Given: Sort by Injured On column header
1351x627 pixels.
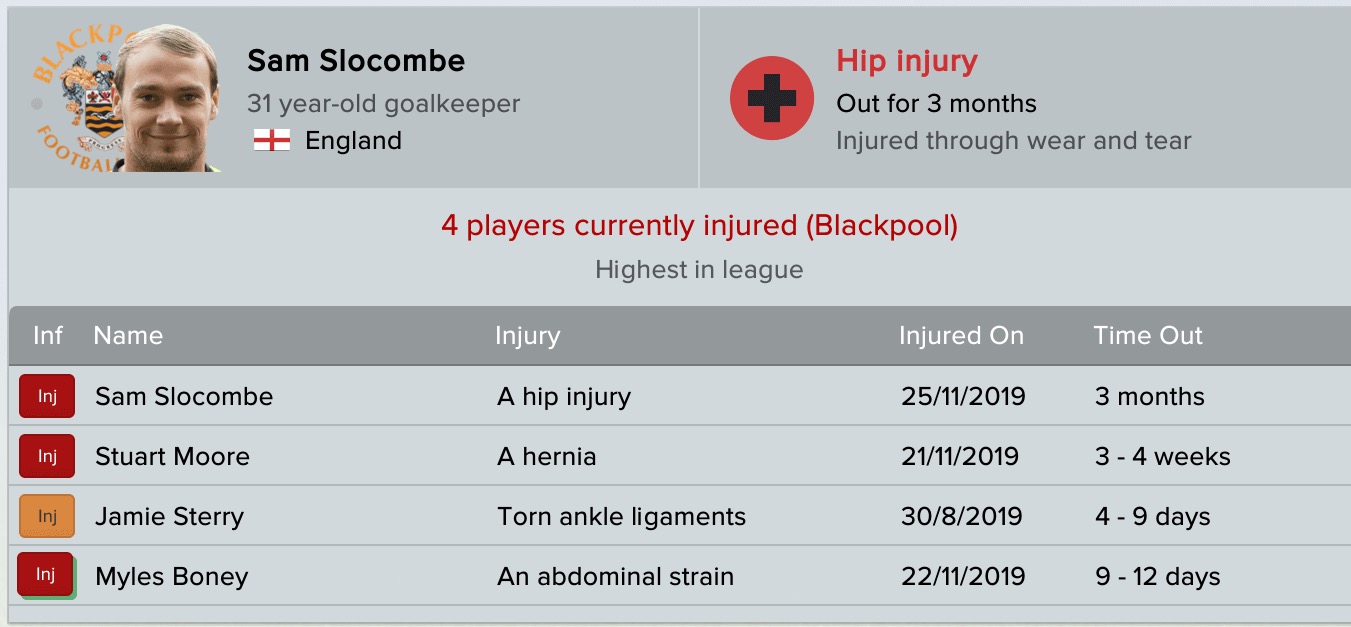Looking at the screenshot, I should coord(961,336).
